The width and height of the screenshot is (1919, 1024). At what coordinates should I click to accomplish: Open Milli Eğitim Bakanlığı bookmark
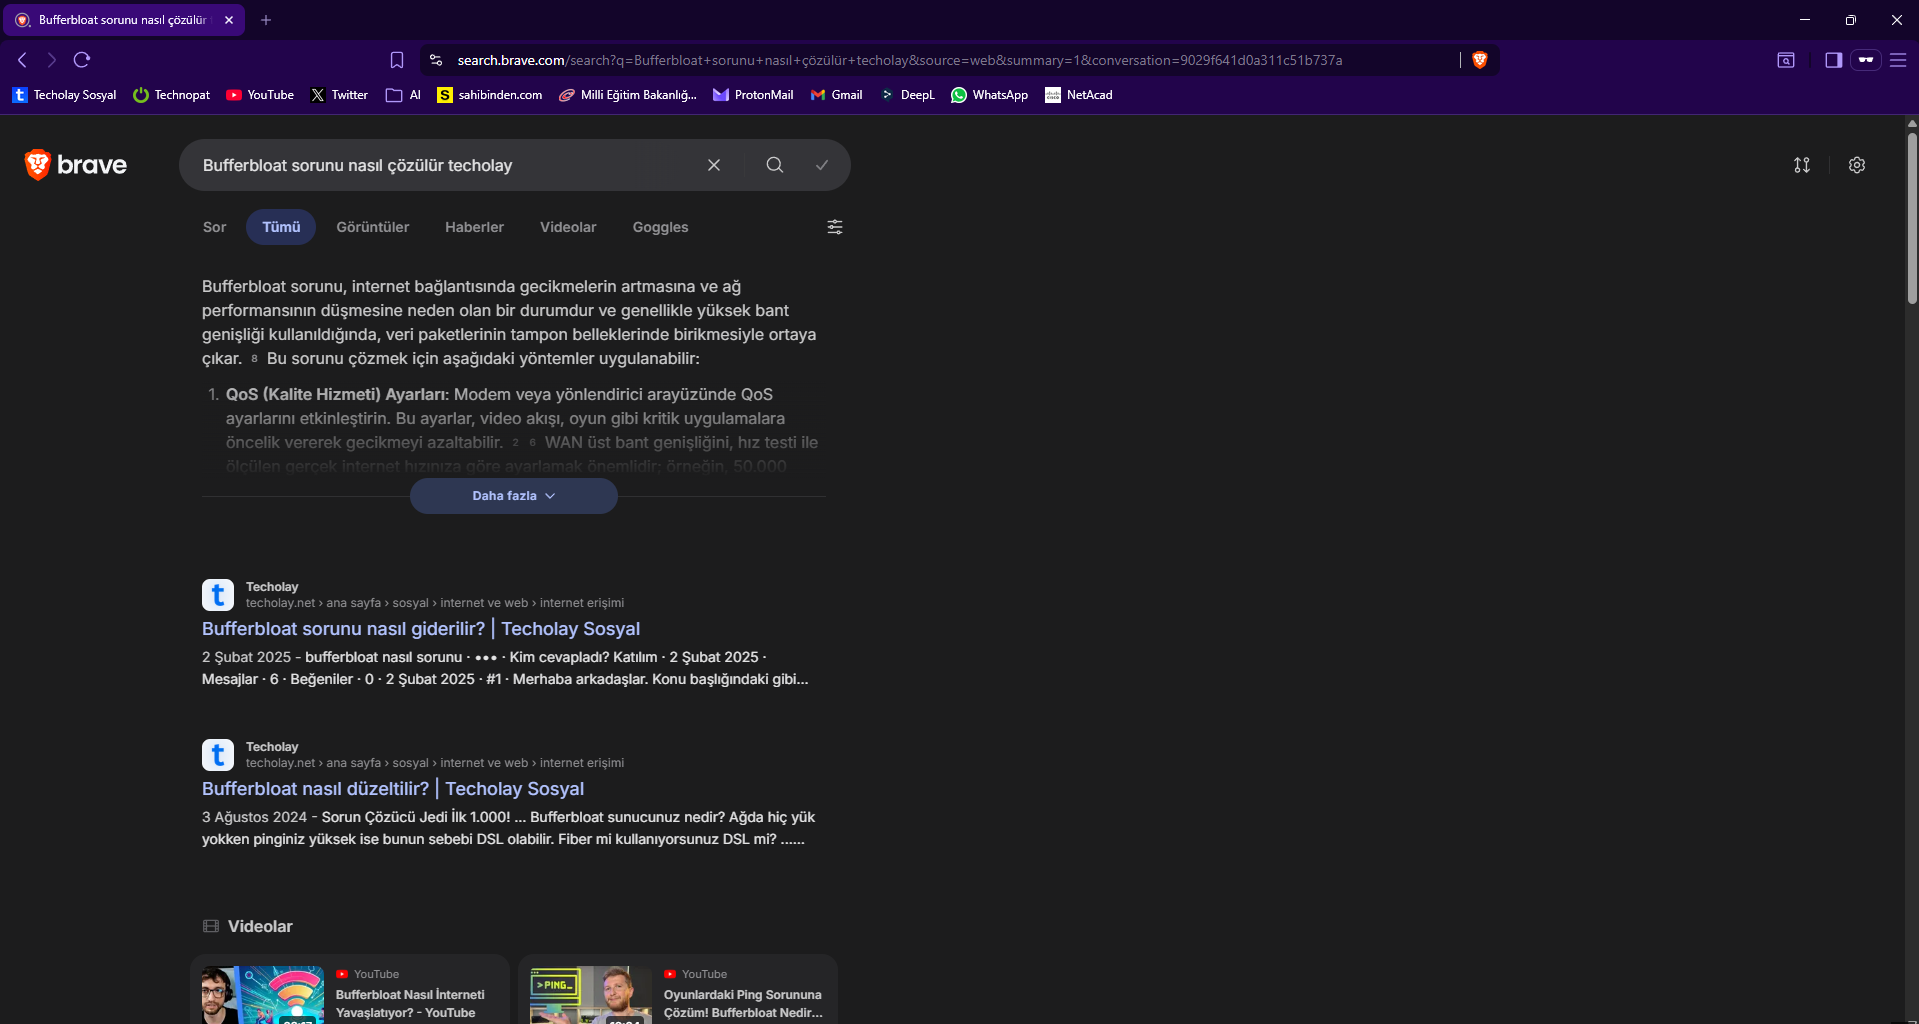tap(628, 95)
